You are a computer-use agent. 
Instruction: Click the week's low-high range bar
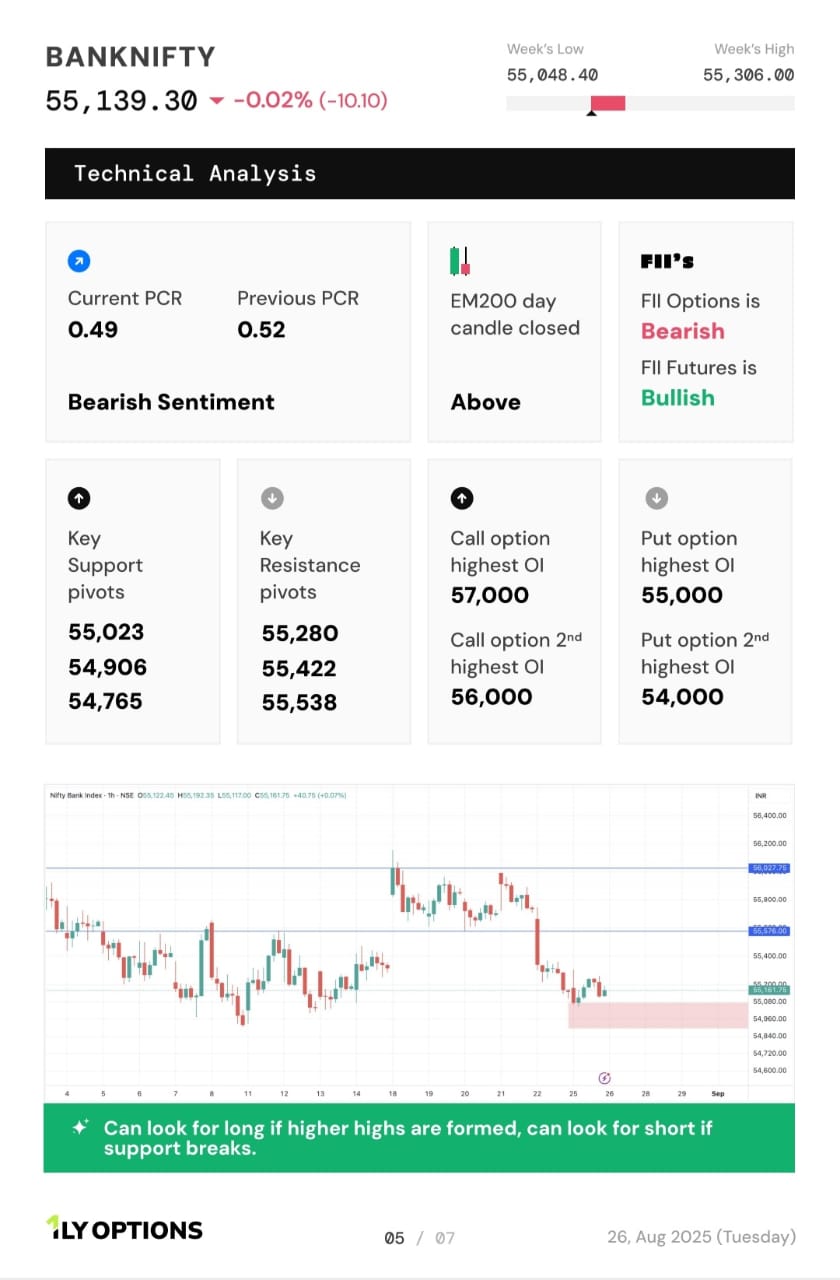pyautogui.click(x=650, y=103)
